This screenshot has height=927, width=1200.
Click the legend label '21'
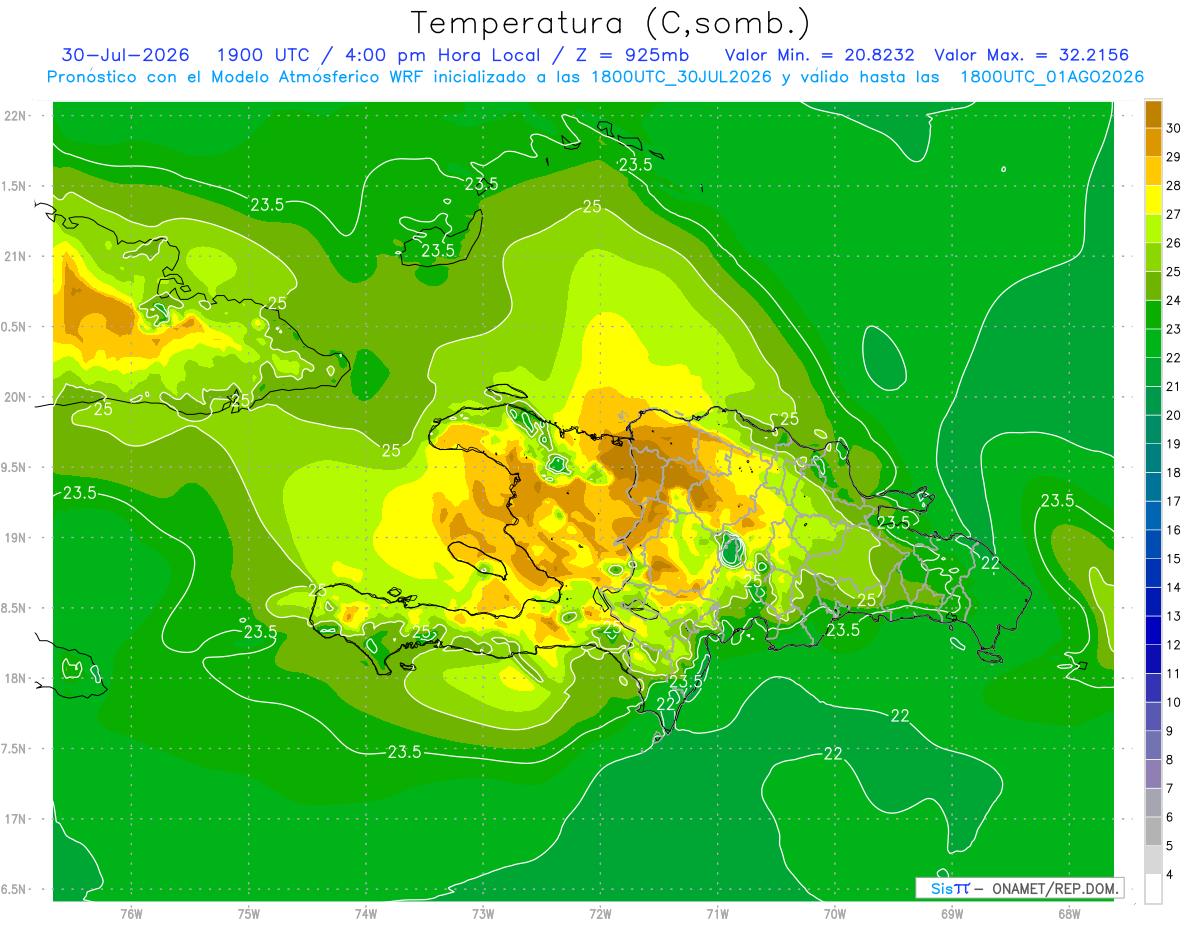click(x=1174, y=387)
